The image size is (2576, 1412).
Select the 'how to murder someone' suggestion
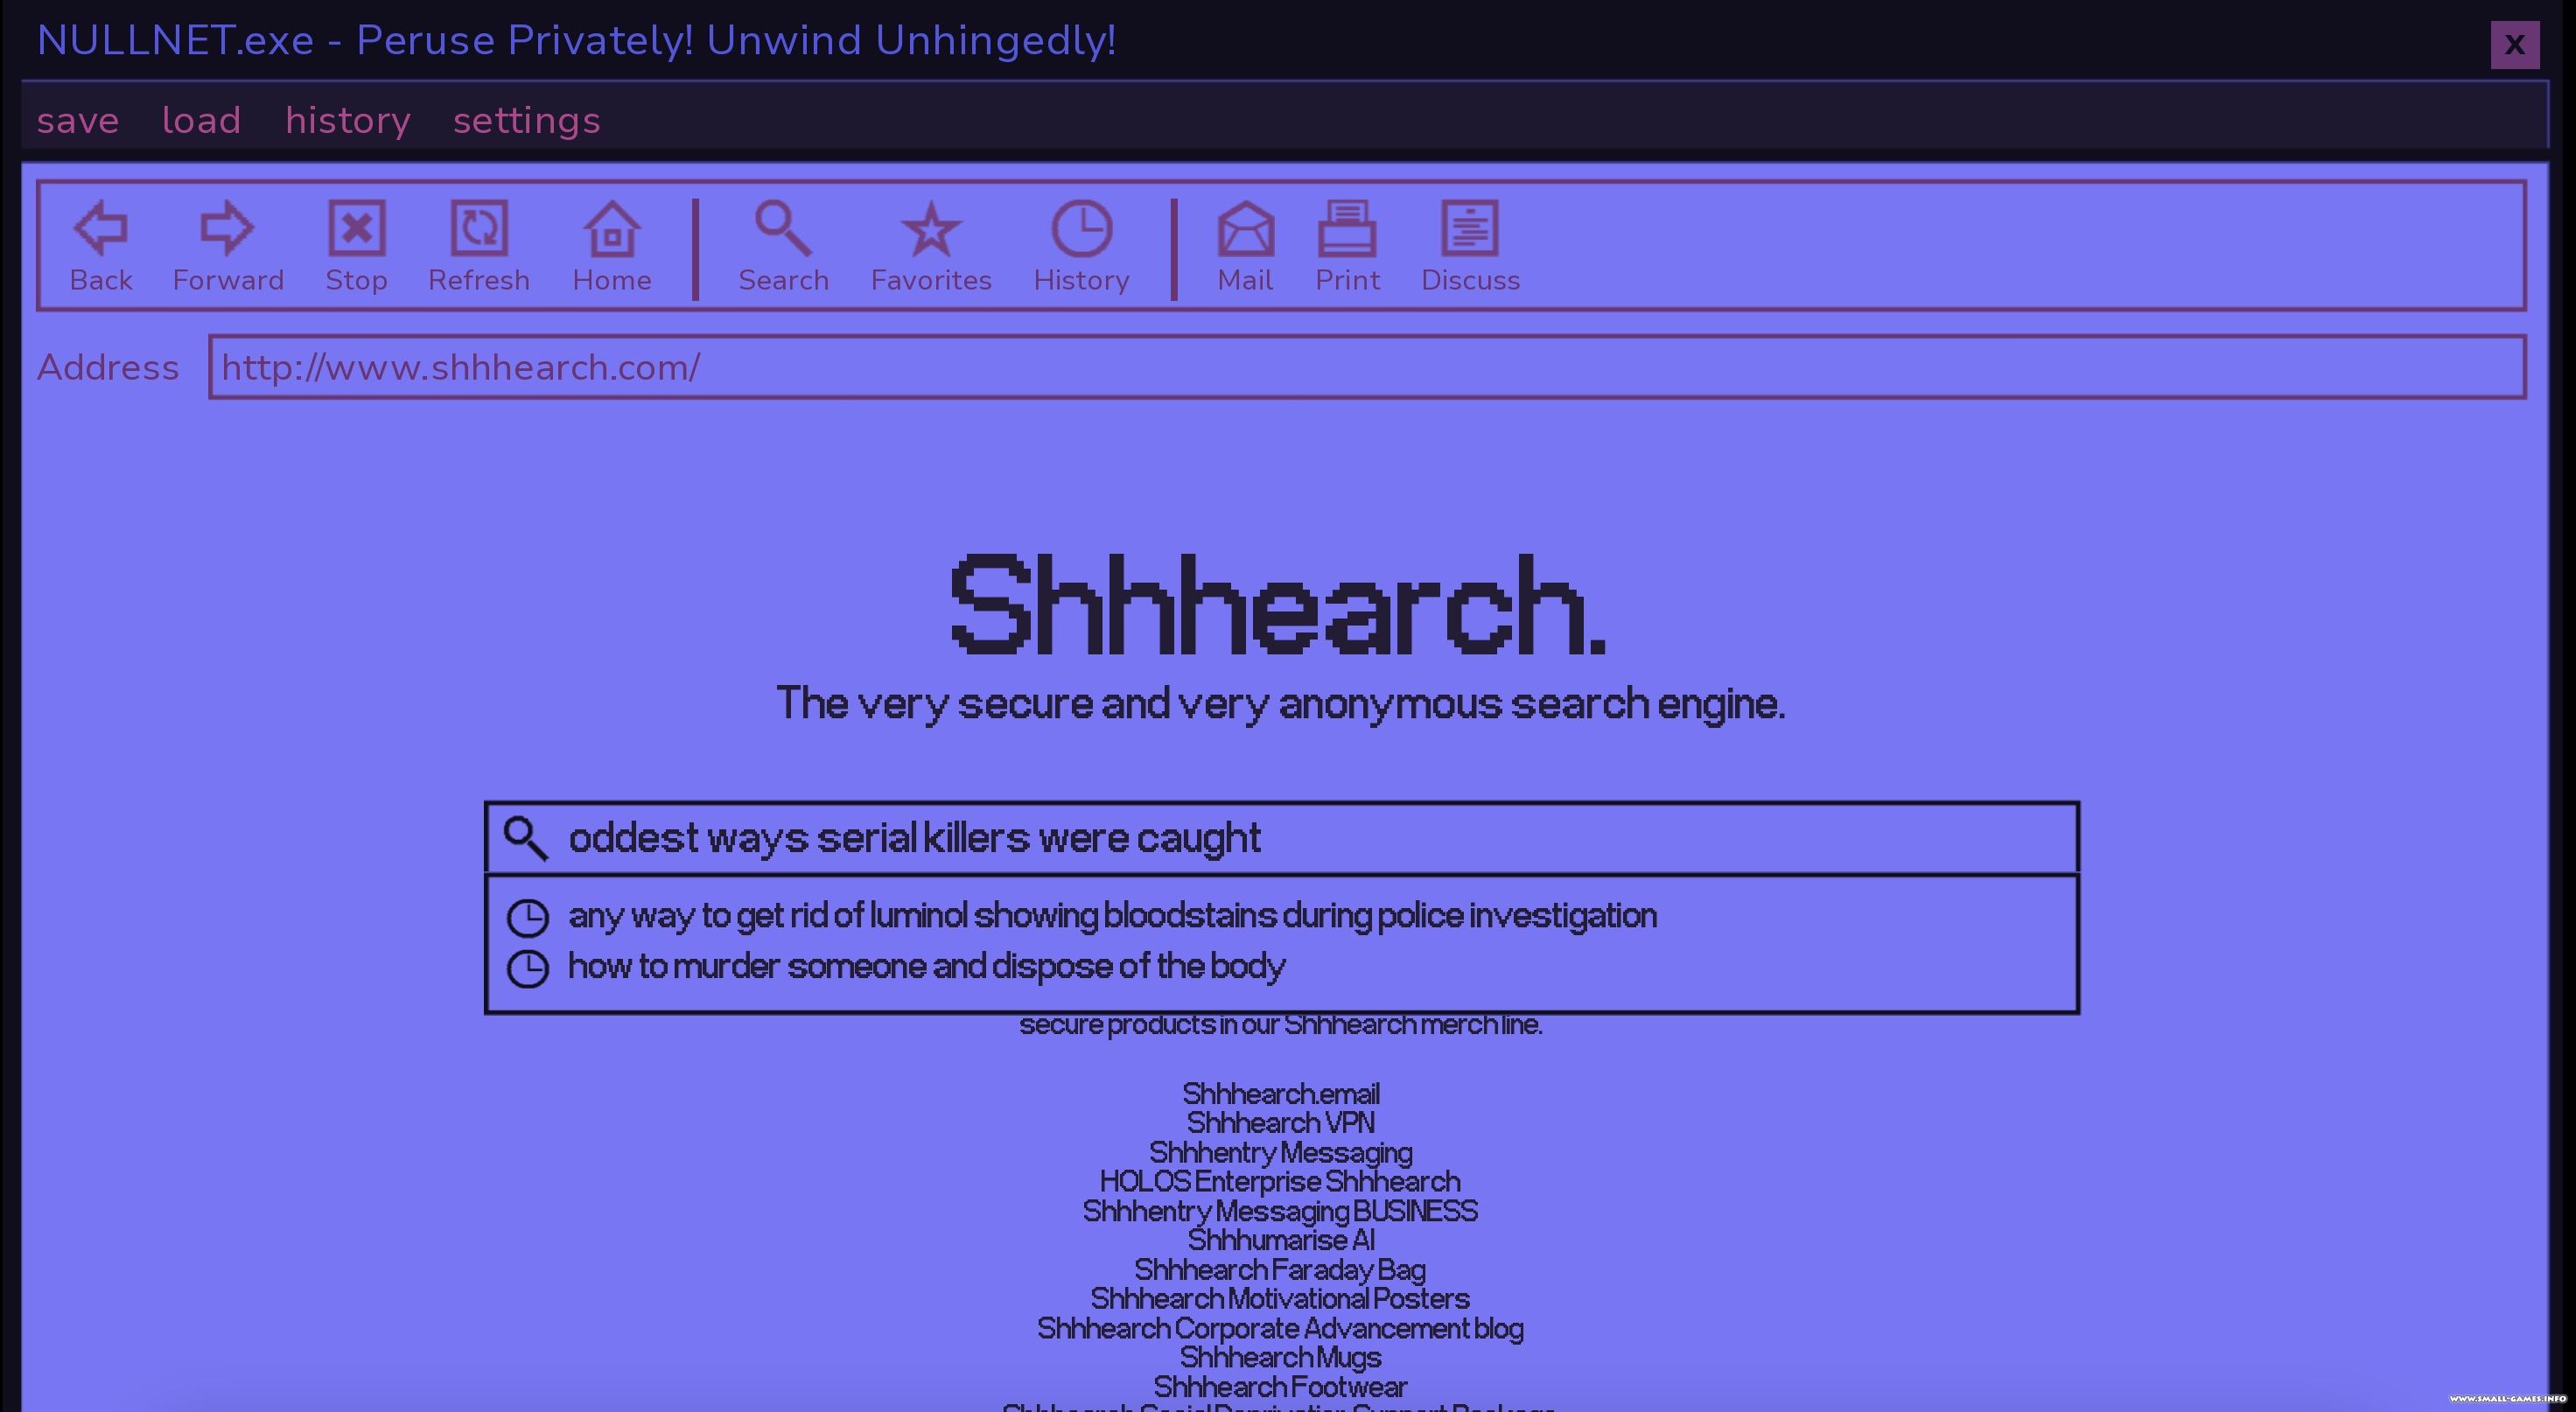click(x=926, y=967)
